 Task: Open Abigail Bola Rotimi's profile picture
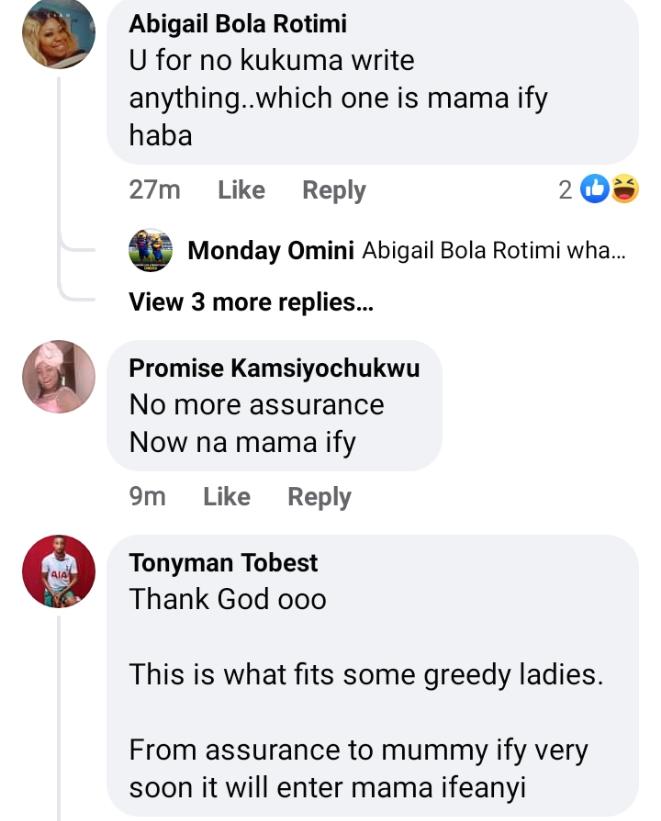[58, 33]
